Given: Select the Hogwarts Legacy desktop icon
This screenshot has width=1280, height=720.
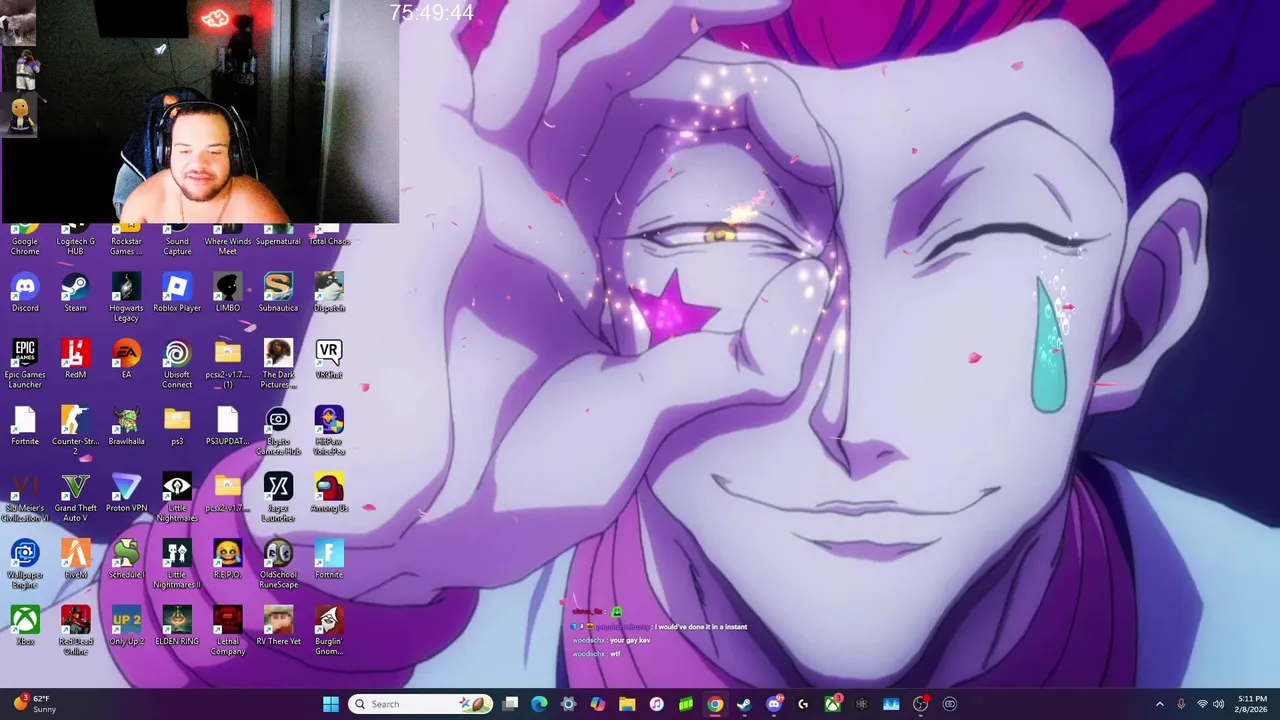Looking at the screenshot, I should [x=126, y=297].
